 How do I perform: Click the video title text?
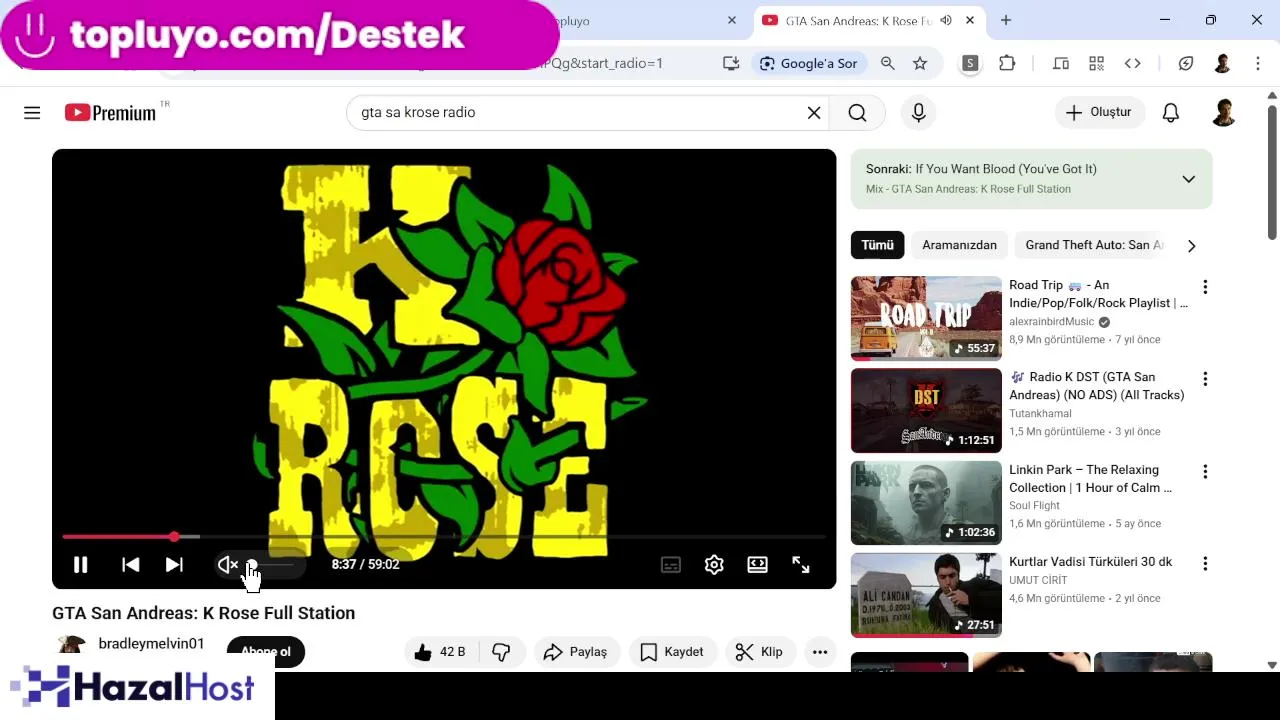204,613
